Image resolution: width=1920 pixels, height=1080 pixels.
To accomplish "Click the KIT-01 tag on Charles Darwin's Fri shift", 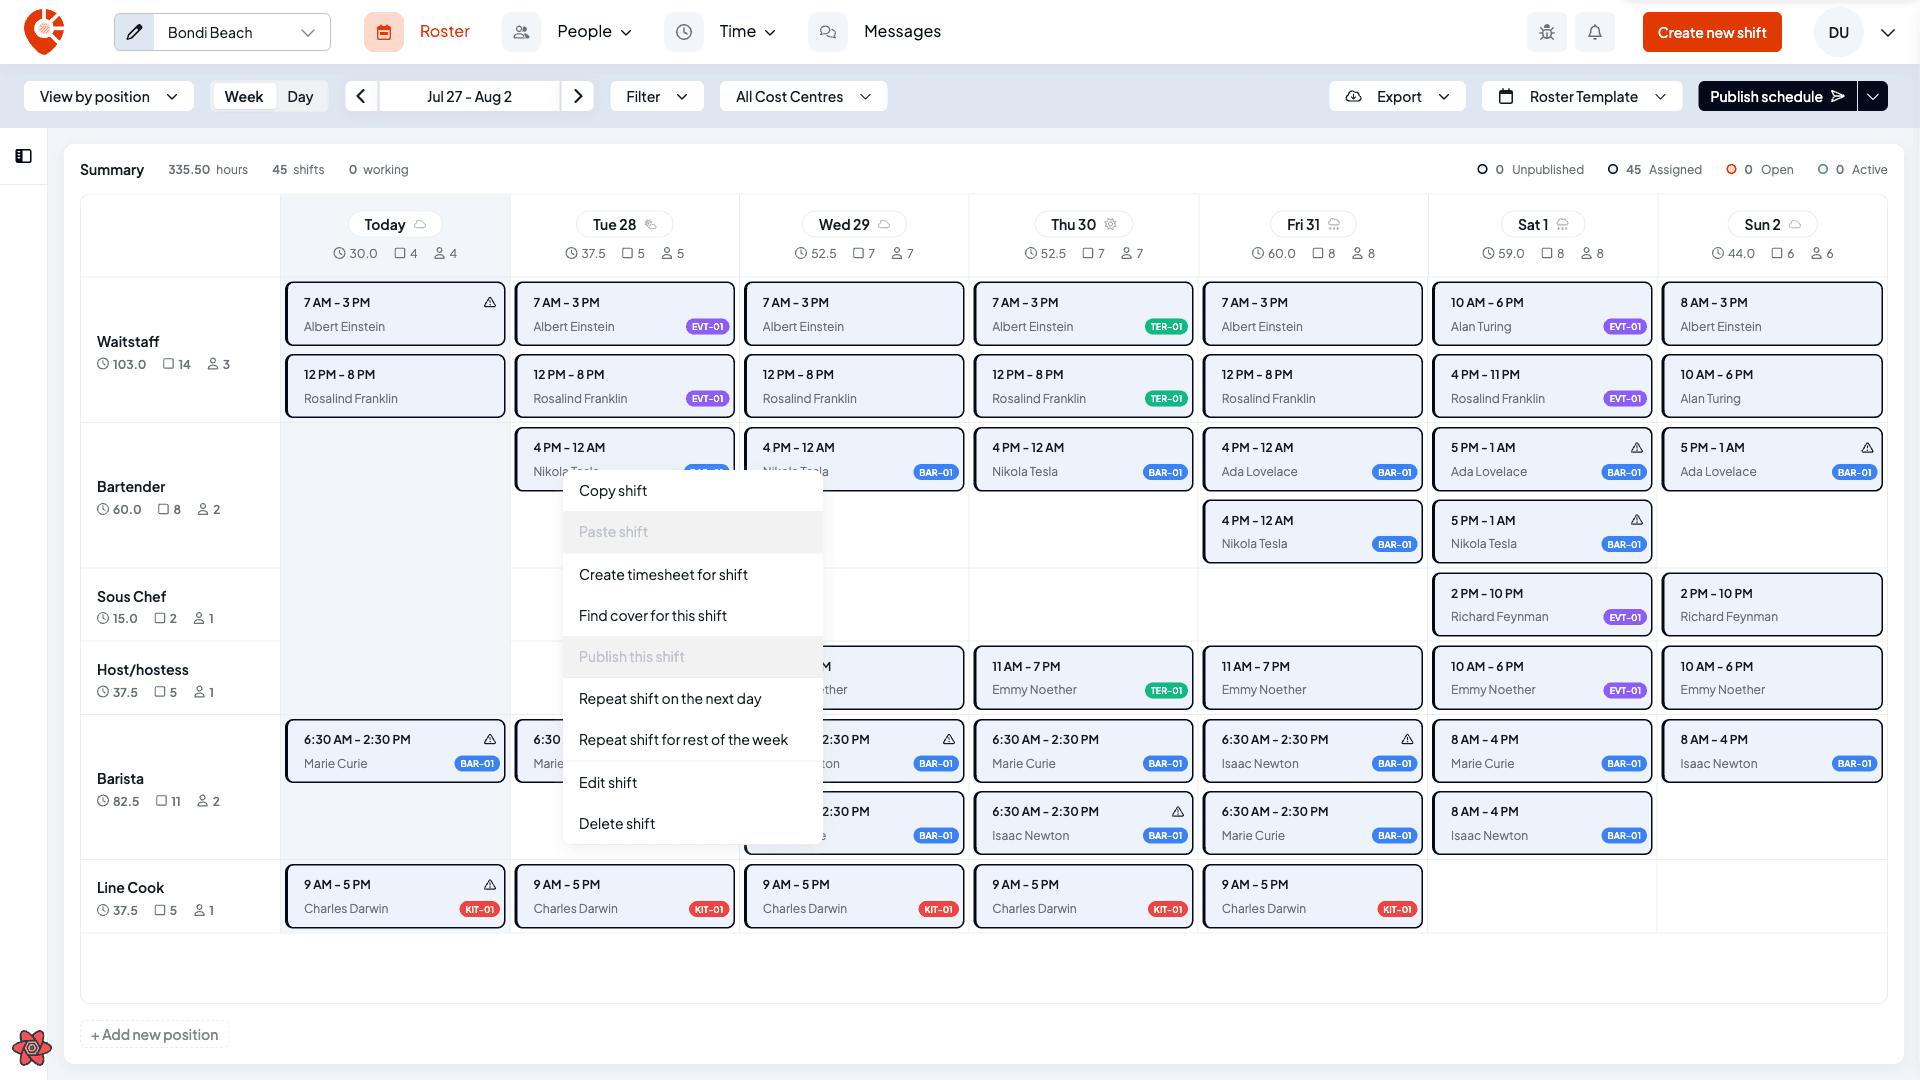I will pyautogui.click(x=1397, y=909).
